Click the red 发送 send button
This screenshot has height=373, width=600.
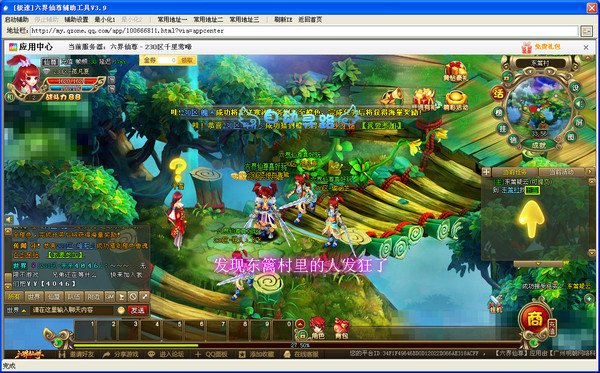[137, 310]
